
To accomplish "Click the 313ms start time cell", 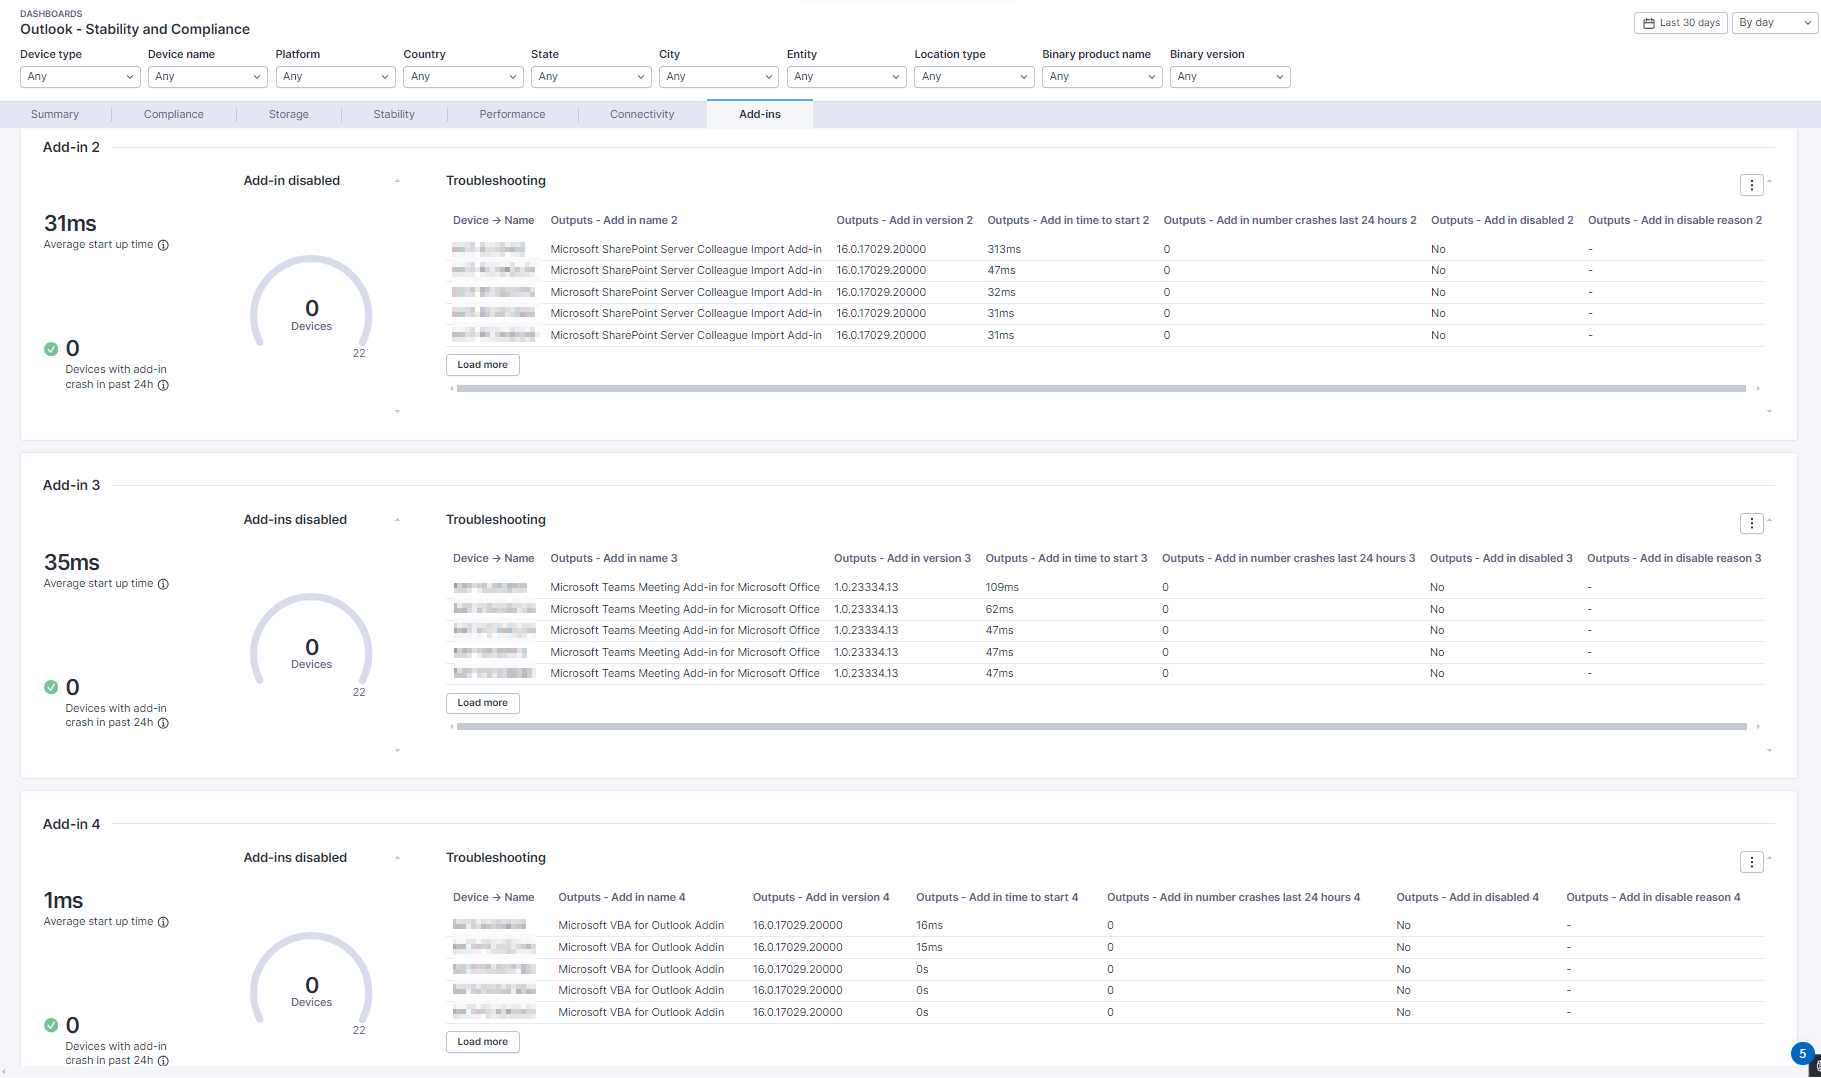I will tap(1004, 250).
